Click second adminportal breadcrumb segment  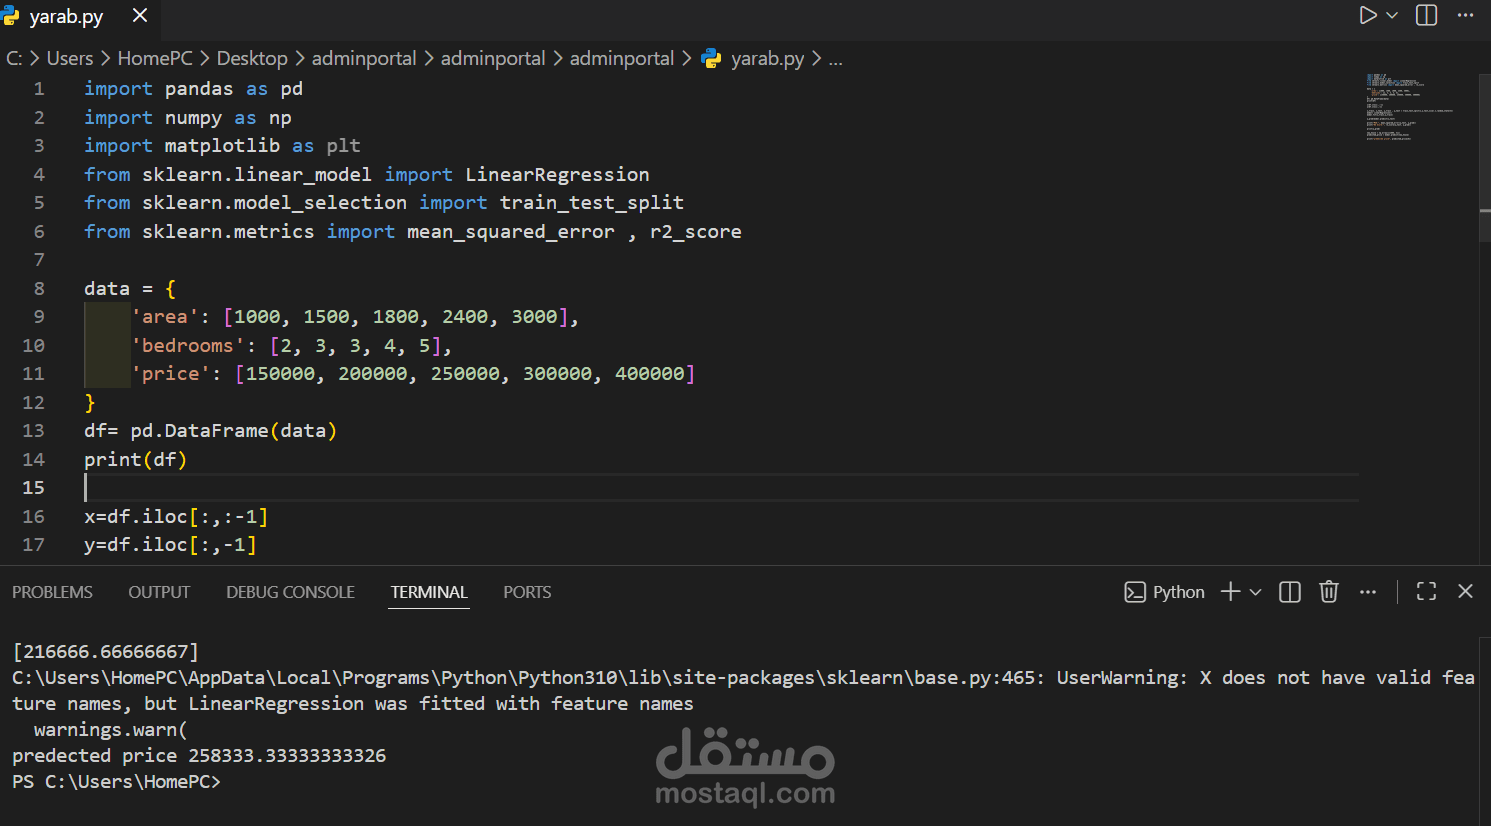tap(493, 58)
